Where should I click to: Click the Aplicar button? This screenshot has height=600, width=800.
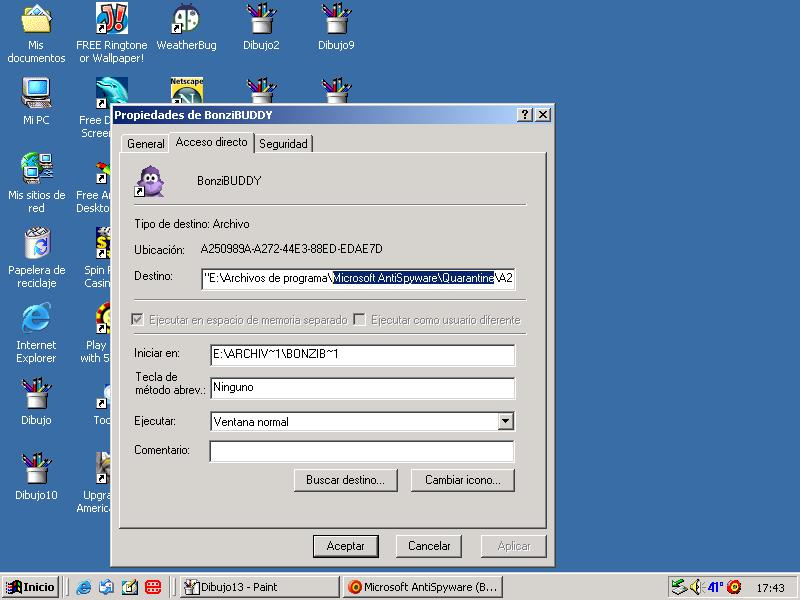(x=514, y=546)
